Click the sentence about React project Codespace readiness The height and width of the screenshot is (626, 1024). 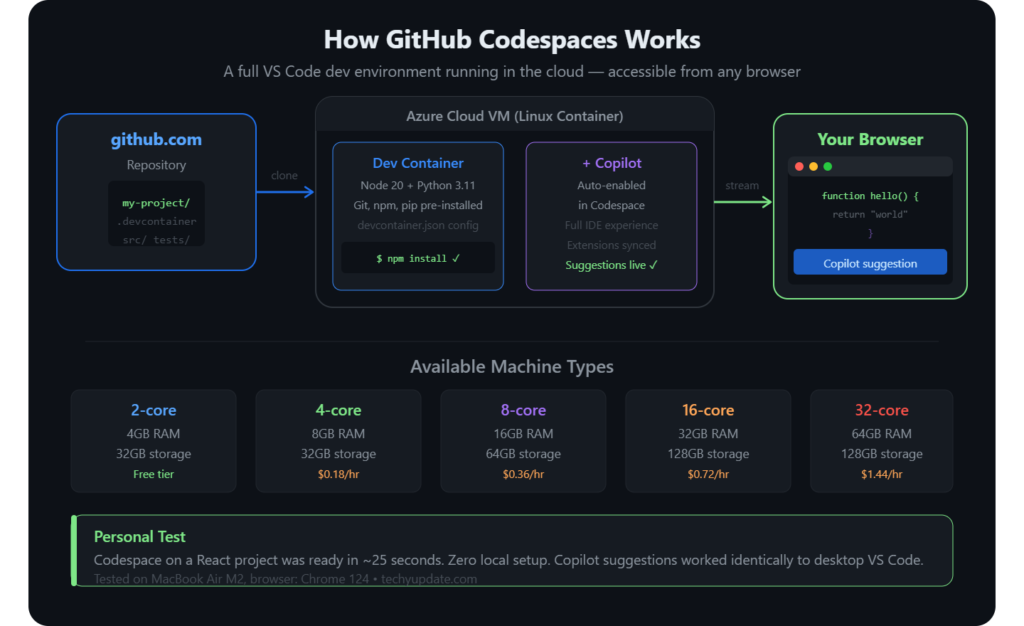(x=508, y=560)
